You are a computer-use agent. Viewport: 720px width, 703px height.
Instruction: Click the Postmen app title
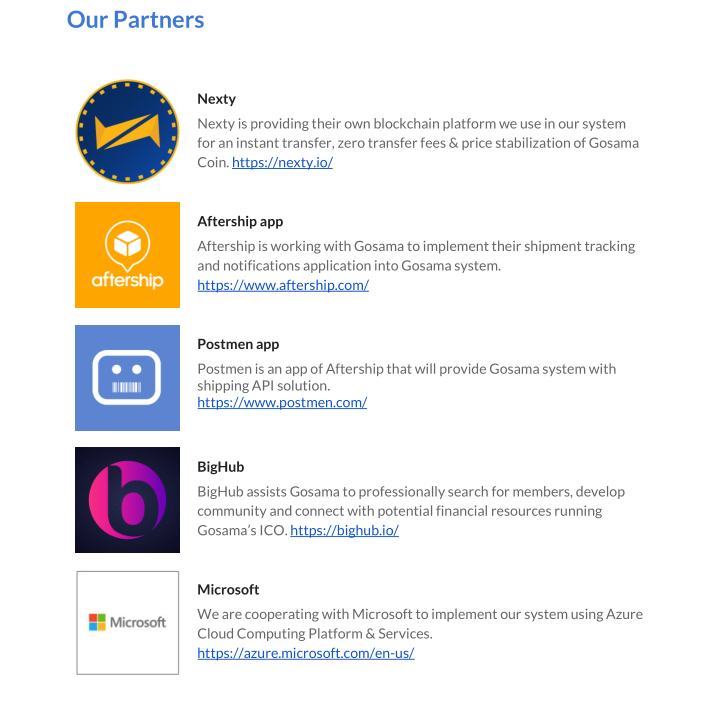[x=238, y=344]
